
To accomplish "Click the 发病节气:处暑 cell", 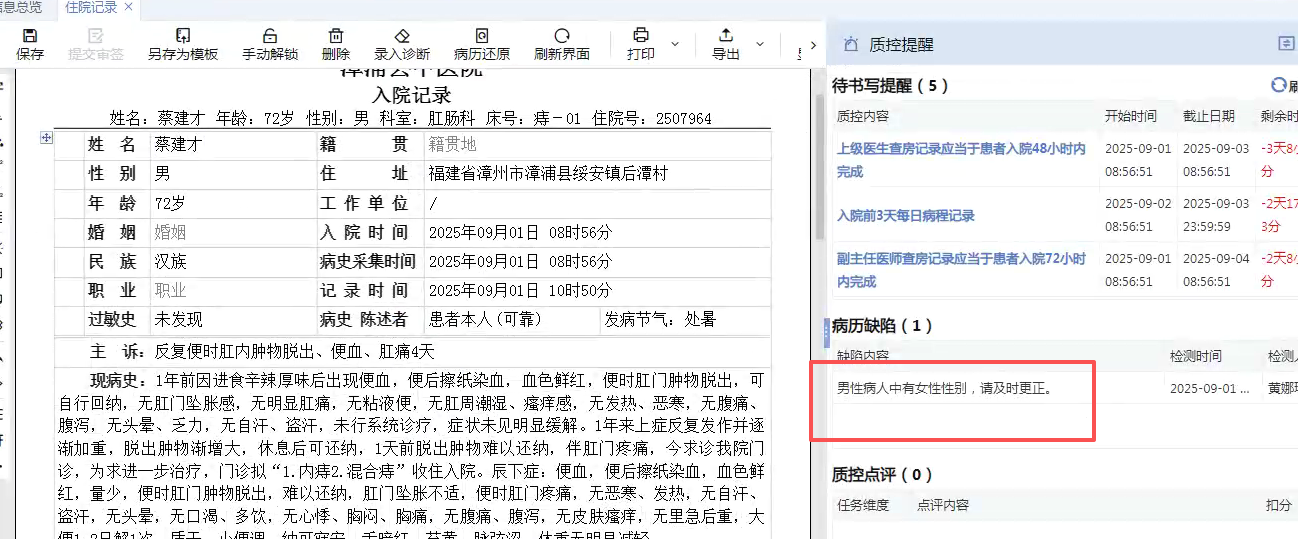I will [660, 320].
